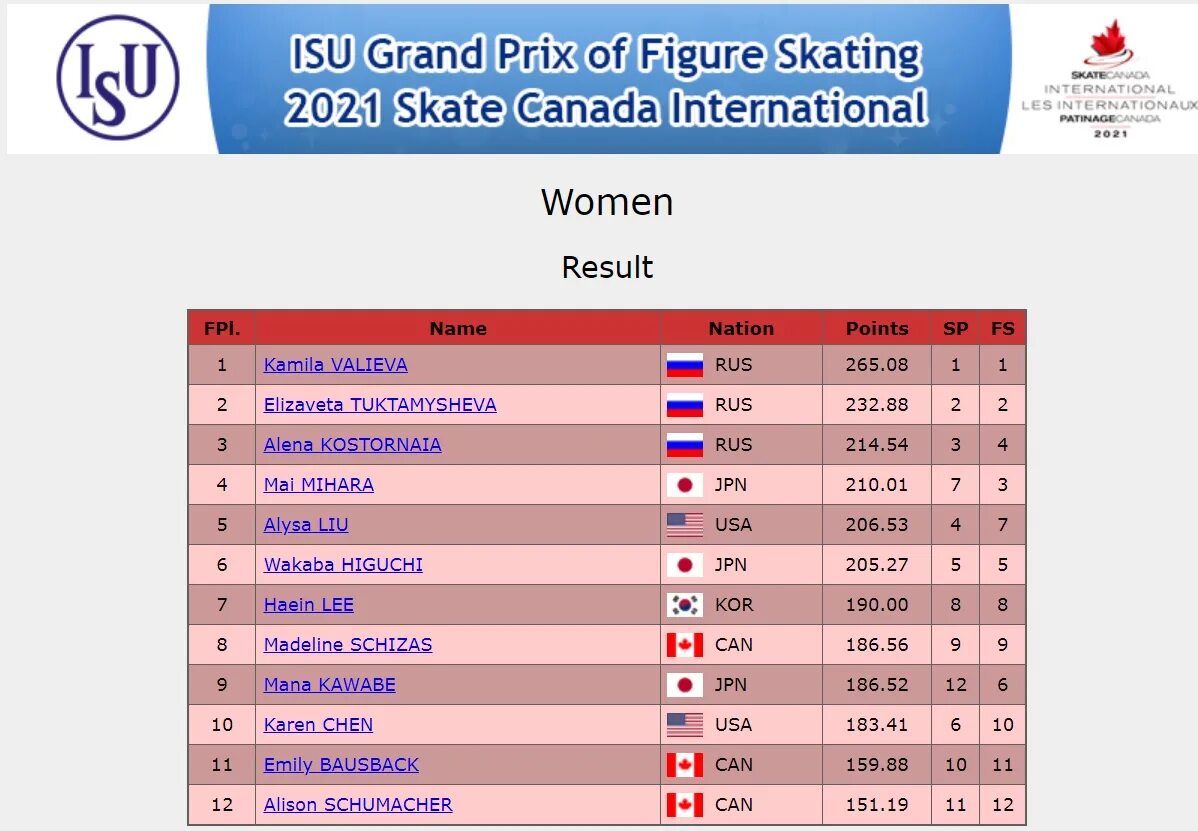Click the Korean flag in Haein Lee's row

pos(685,605)
